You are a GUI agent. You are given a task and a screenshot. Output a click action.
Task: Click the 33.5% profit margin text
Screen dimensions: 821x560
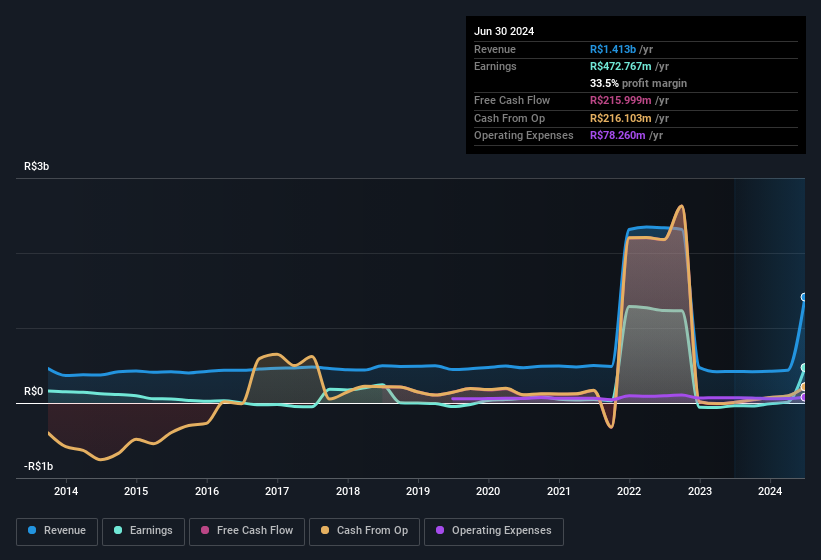click(638, 83)
